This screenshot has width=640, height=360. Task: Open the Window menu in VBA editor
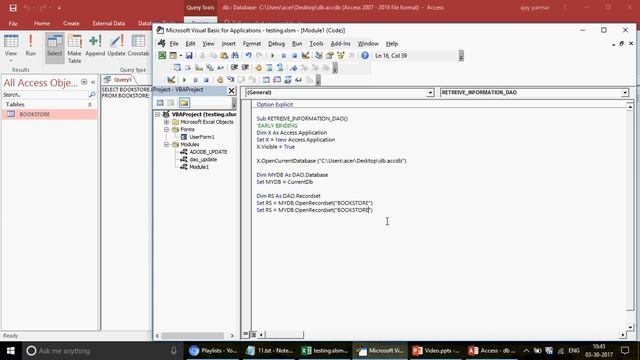[x=368, y=43]
